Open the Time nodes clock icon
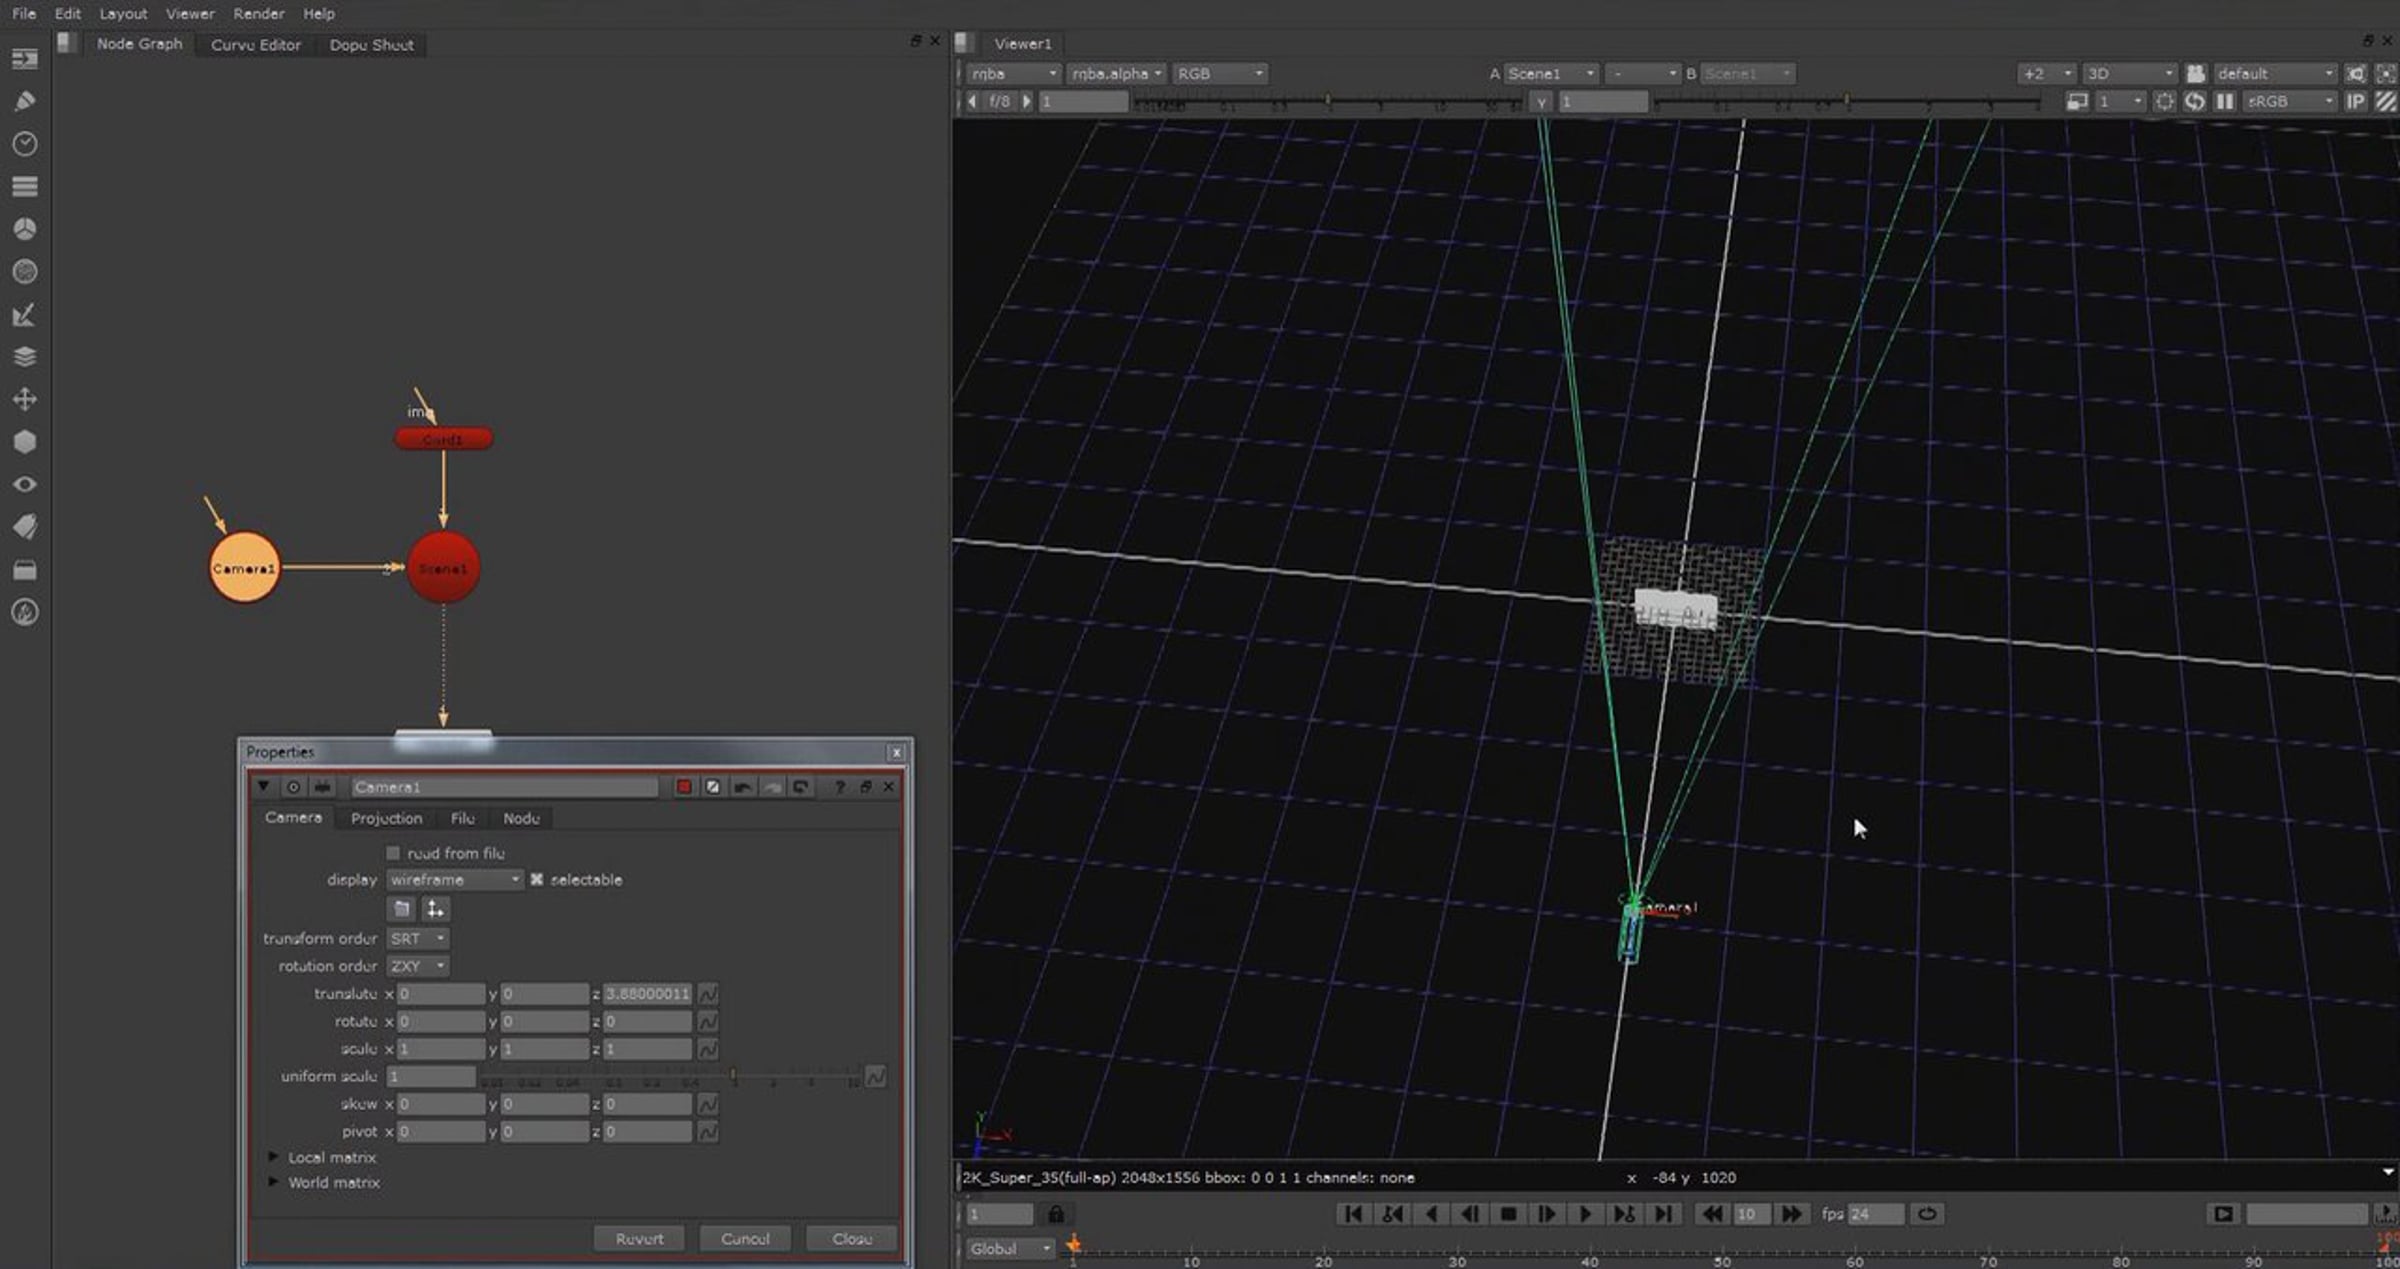Screen dimensions: 2400x1269 [x=25, y=144]
